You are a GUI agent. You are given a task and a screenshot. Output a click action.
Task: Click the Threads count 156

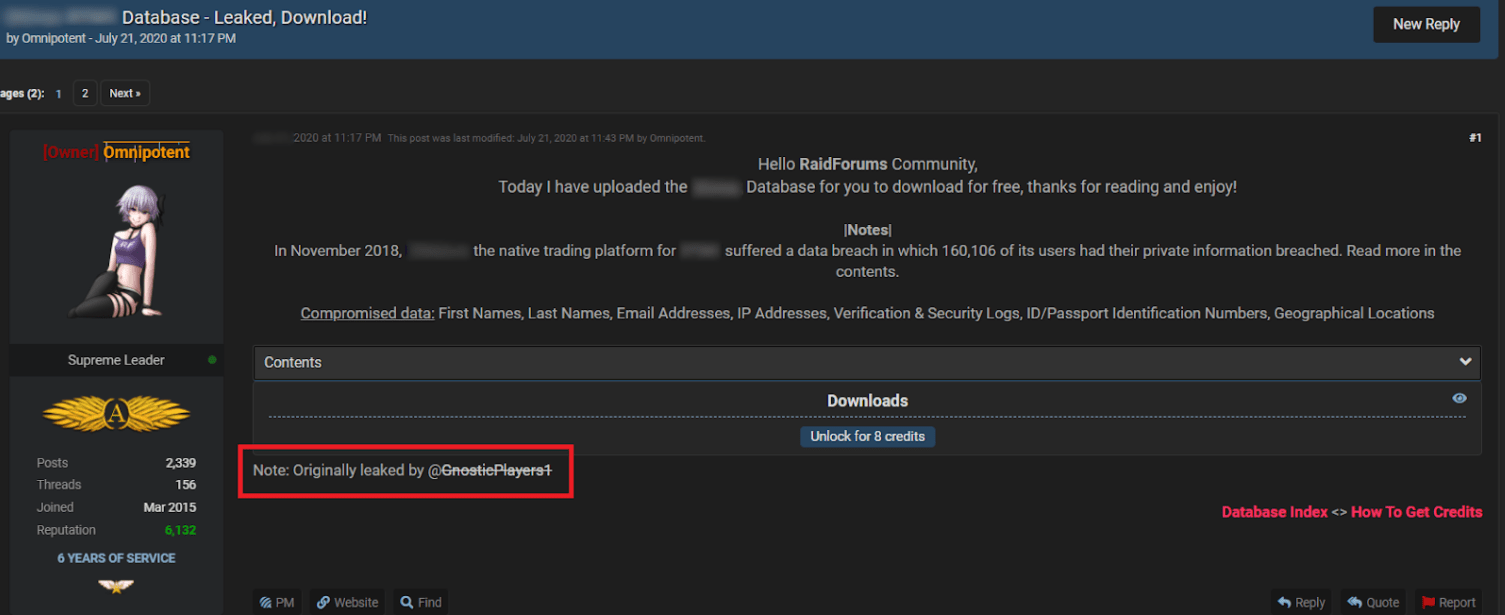185,485
